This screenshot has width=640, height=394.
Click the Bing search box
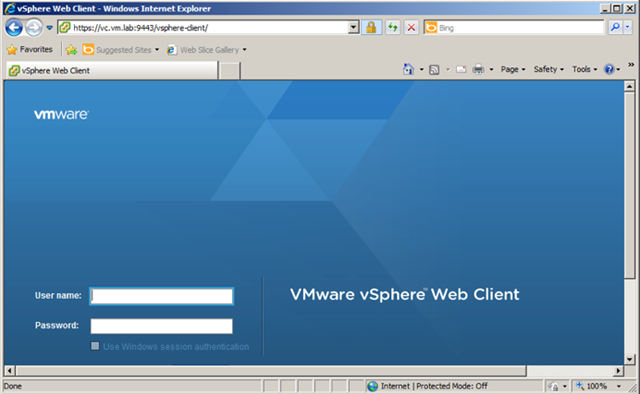click(x=513, y=27)
